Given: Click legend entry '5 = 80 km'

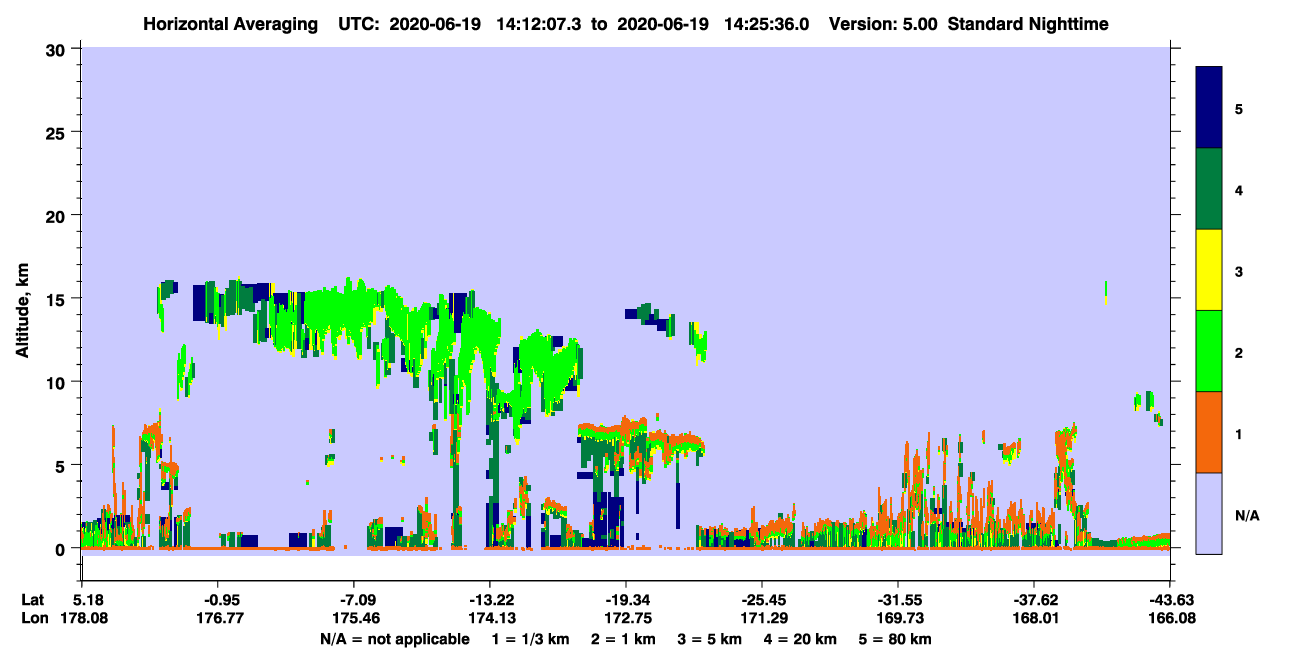Looking at the screenshot, I should pos(894,639).
